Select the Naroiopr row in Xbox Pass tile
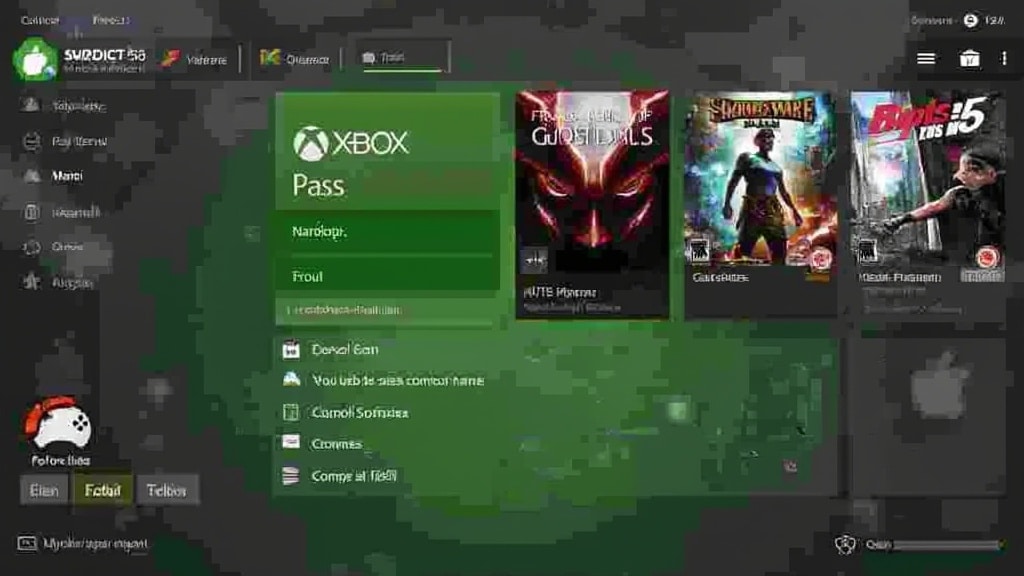The width and height of the screenshot is (1024, 576). pyautogui.click(x=387, y=232)
